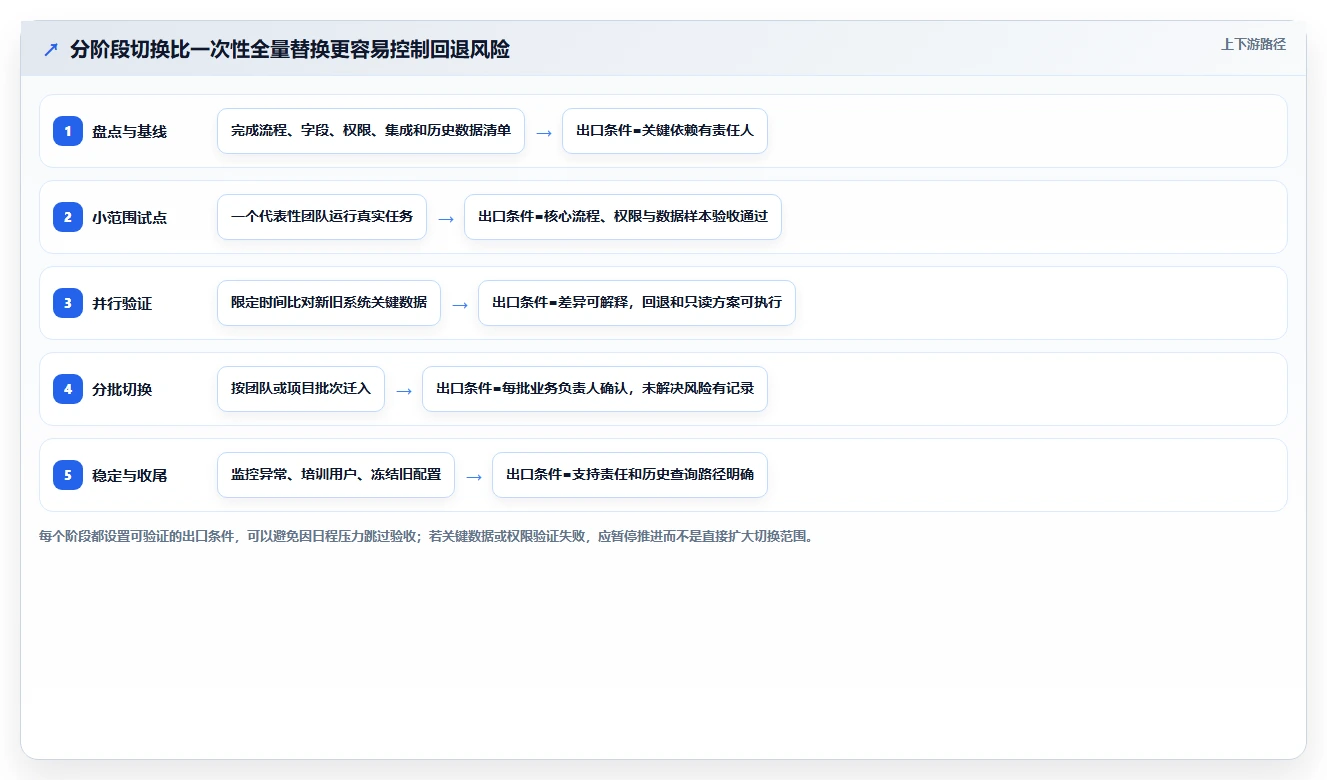
Task: Click the 限定时间比对新旧系统关键数据 box
Action: (329, 303)
